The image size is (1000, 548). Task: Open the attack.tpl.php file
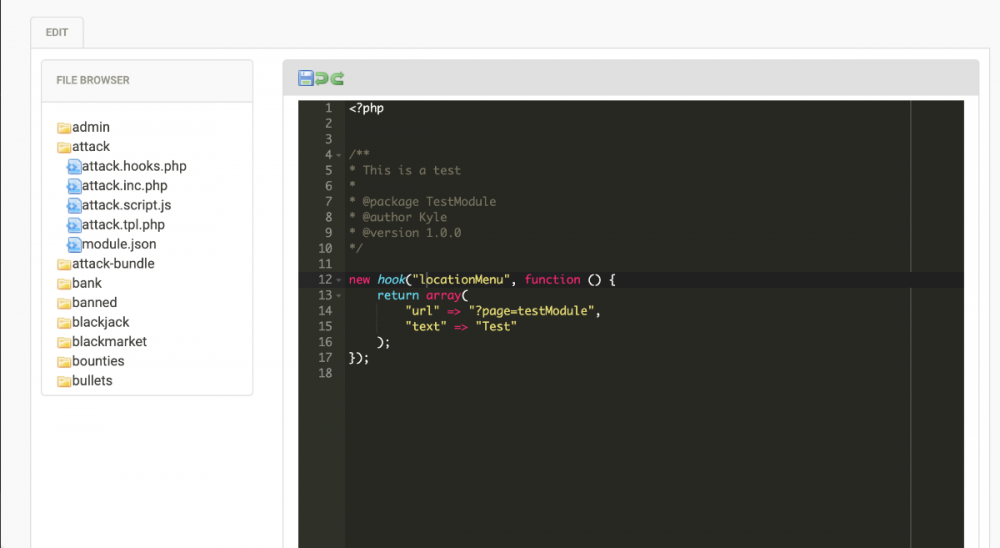[x=123, y=225]
